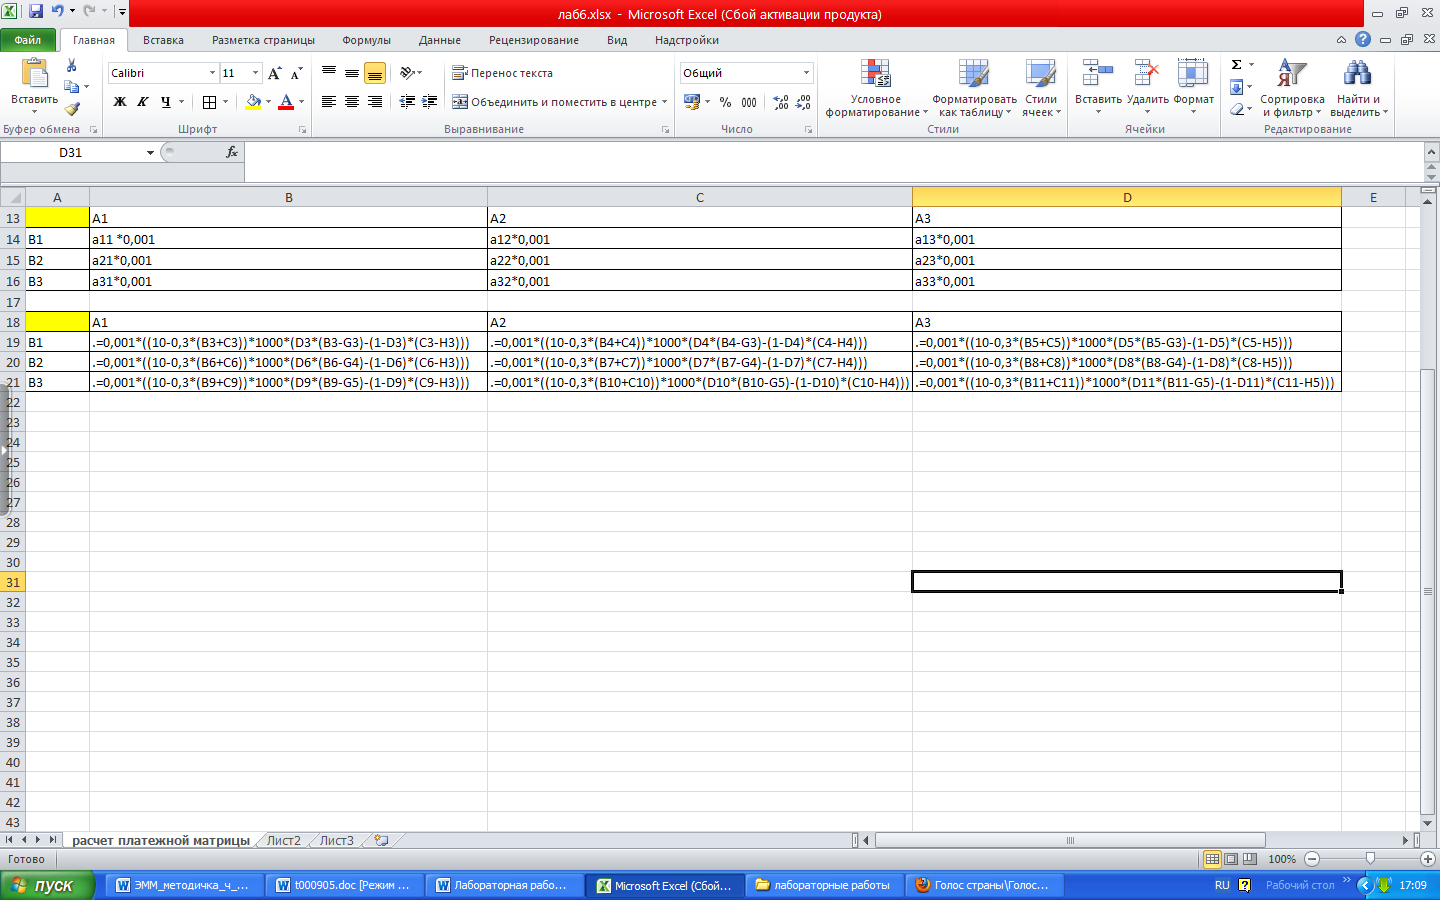Click the fx Insert Function icon
Viewport: 1440px width, 900px height.
coord(232,152)
